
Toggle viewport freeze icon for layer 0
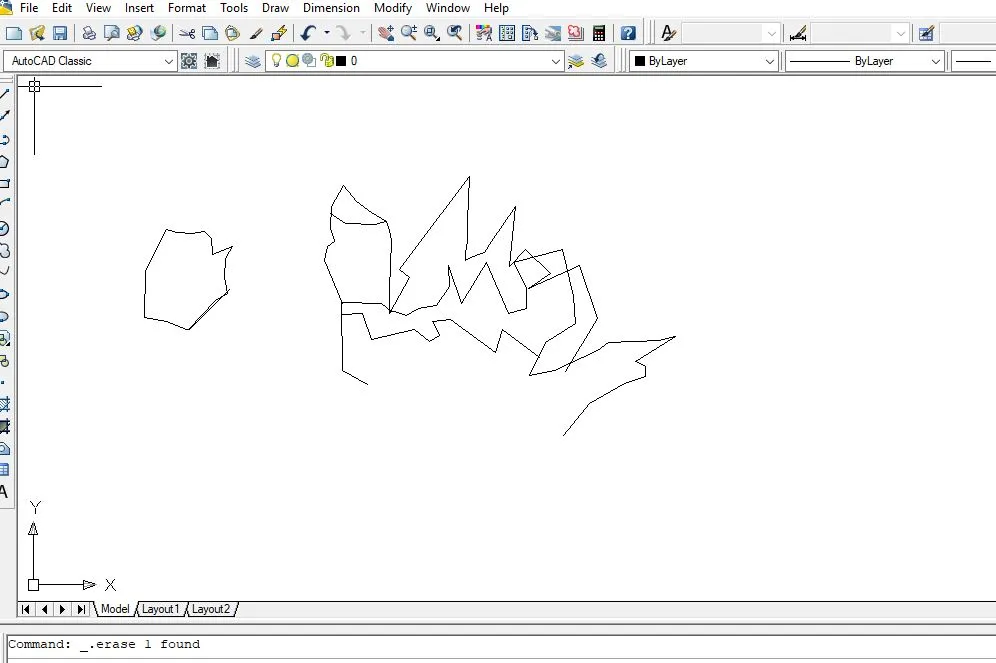coord(309,60)
